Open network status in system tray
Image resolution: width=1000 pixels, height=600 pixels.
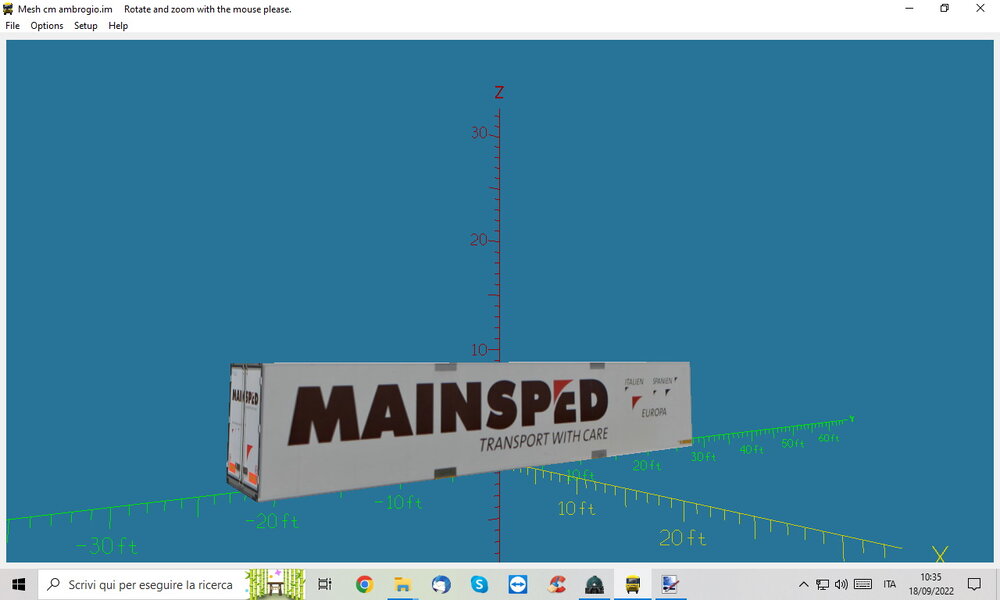pyautogui.click(x=823, y=584)
